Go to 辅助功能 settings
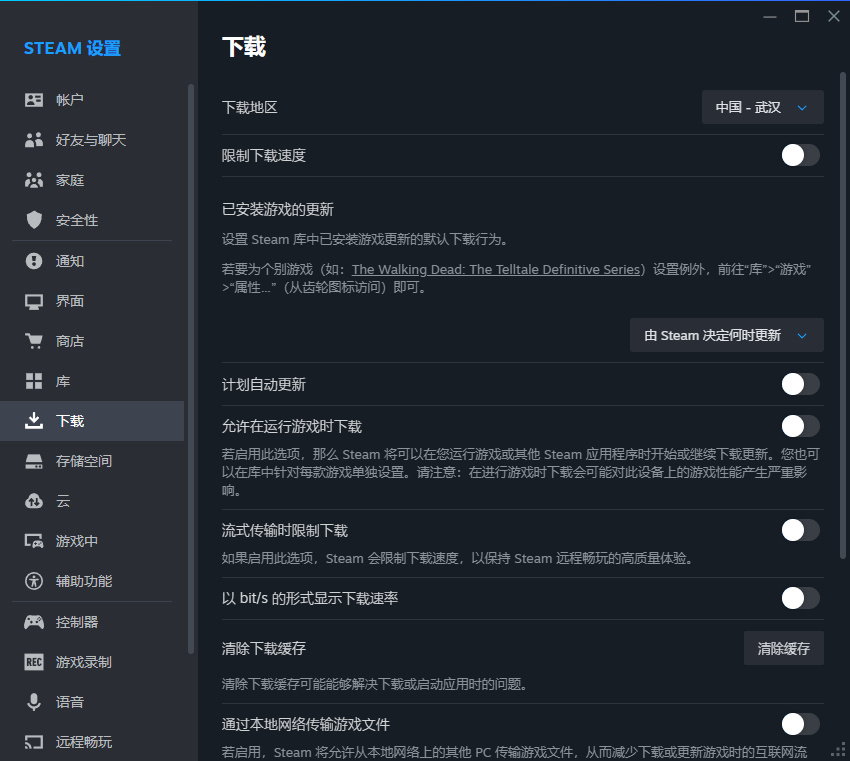Image resolution: width=850 pixels, height=761 pixels. point(92,581)
